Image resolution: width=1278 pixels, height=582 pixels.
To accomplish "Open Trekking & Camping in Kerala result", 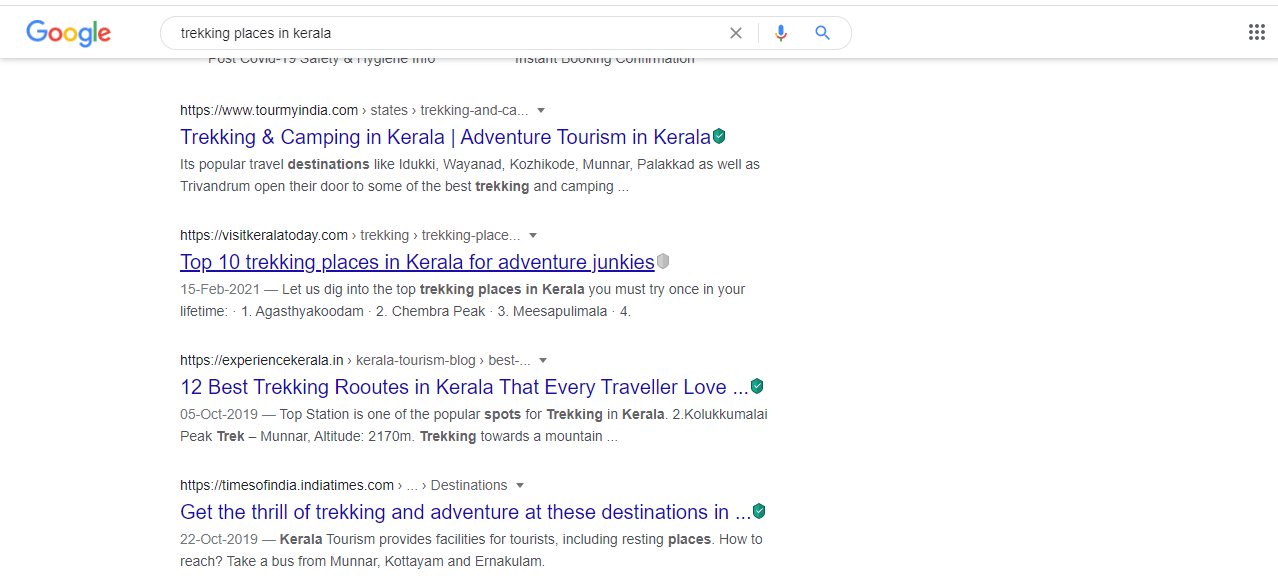I will [445, 137].
